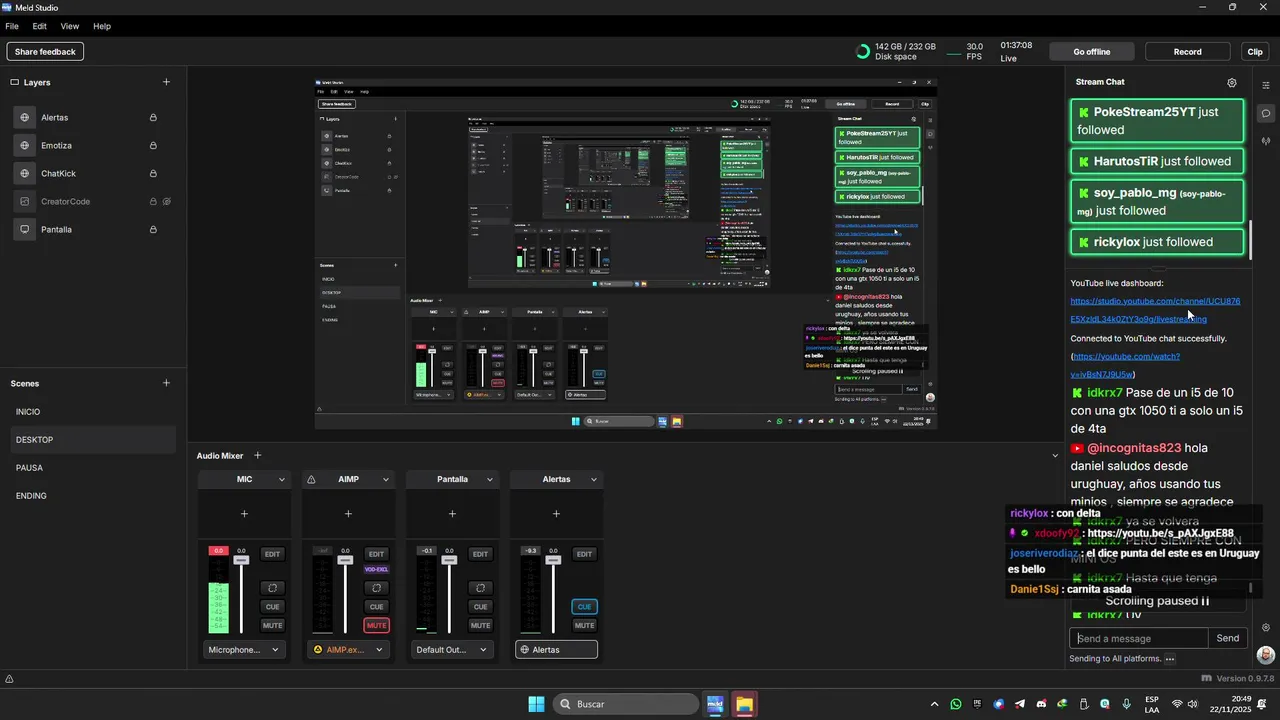
Task: Click the Pantalla layer display capture icon
Action: pyautogui.click(x=25, y=229)
